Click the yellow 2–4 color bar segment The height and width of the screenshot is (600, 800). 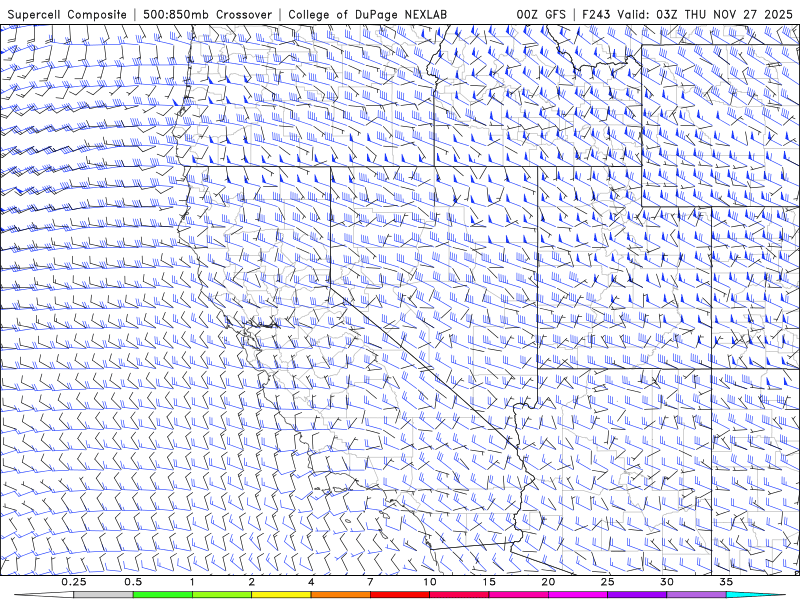281,595
